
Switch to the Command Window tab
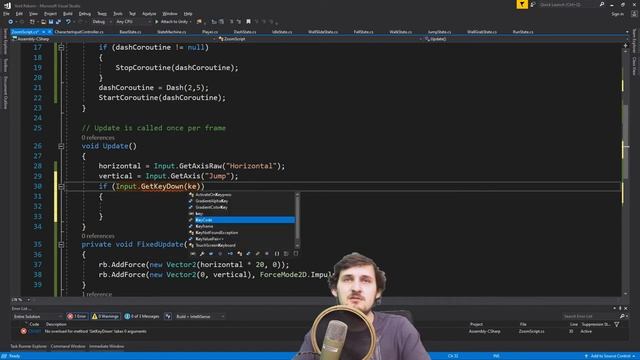click(68, 346)
